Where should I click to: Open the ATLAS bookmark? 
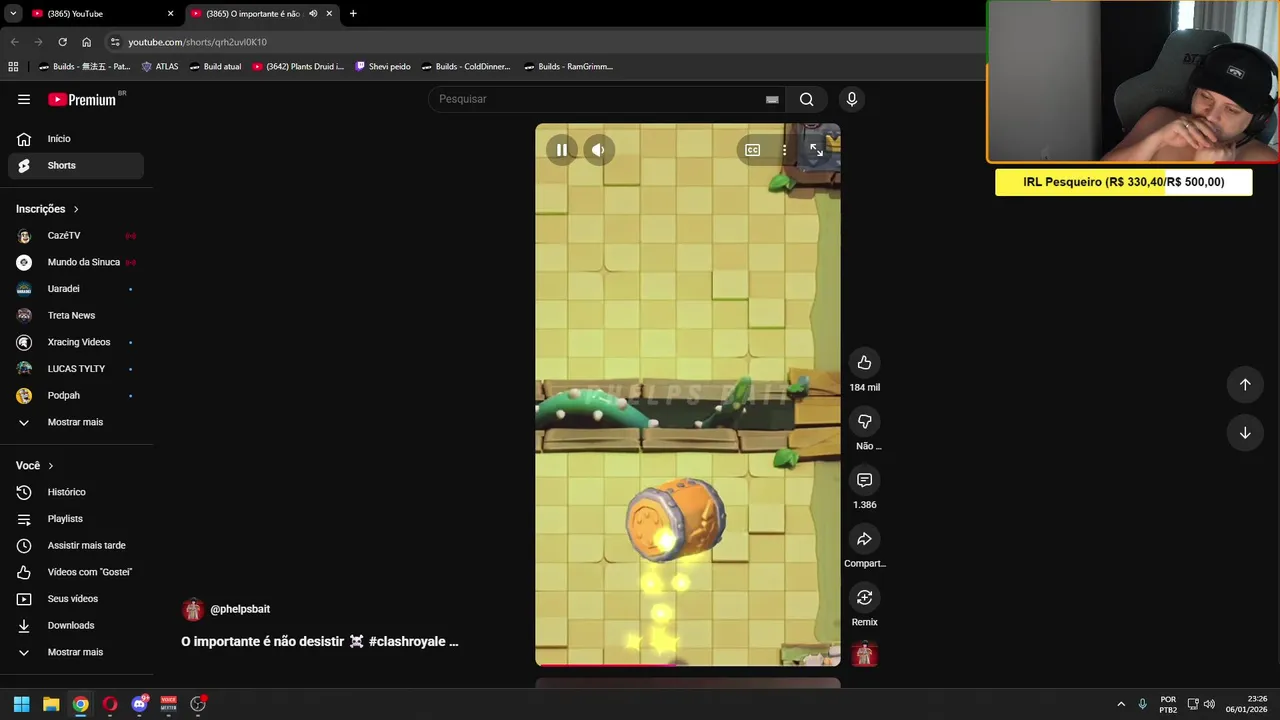(x=160, y=67)
